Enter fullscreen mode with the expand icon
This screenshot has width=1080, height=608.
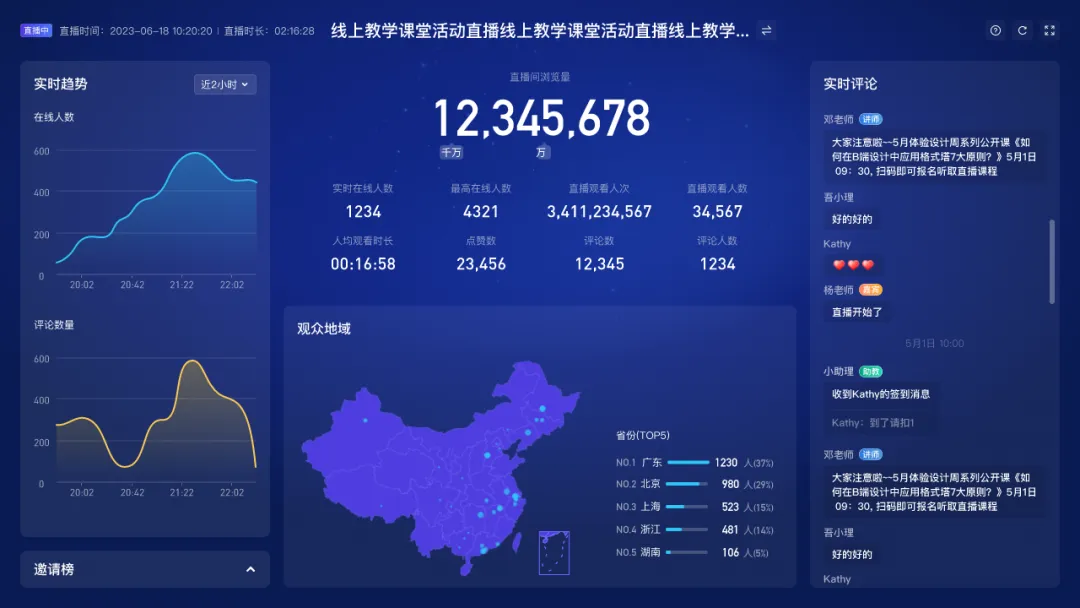click(1049, 30)
